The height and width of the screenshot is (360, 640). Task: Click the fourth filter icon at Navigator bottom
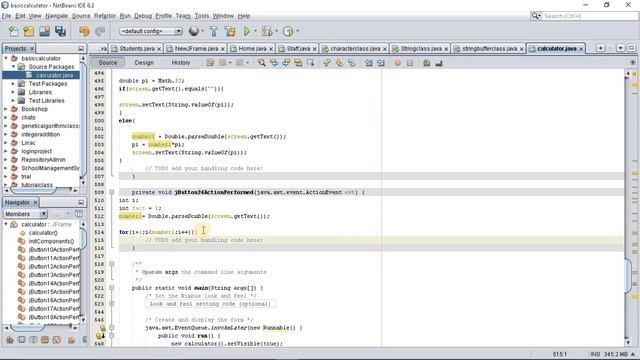coord(45,340)
